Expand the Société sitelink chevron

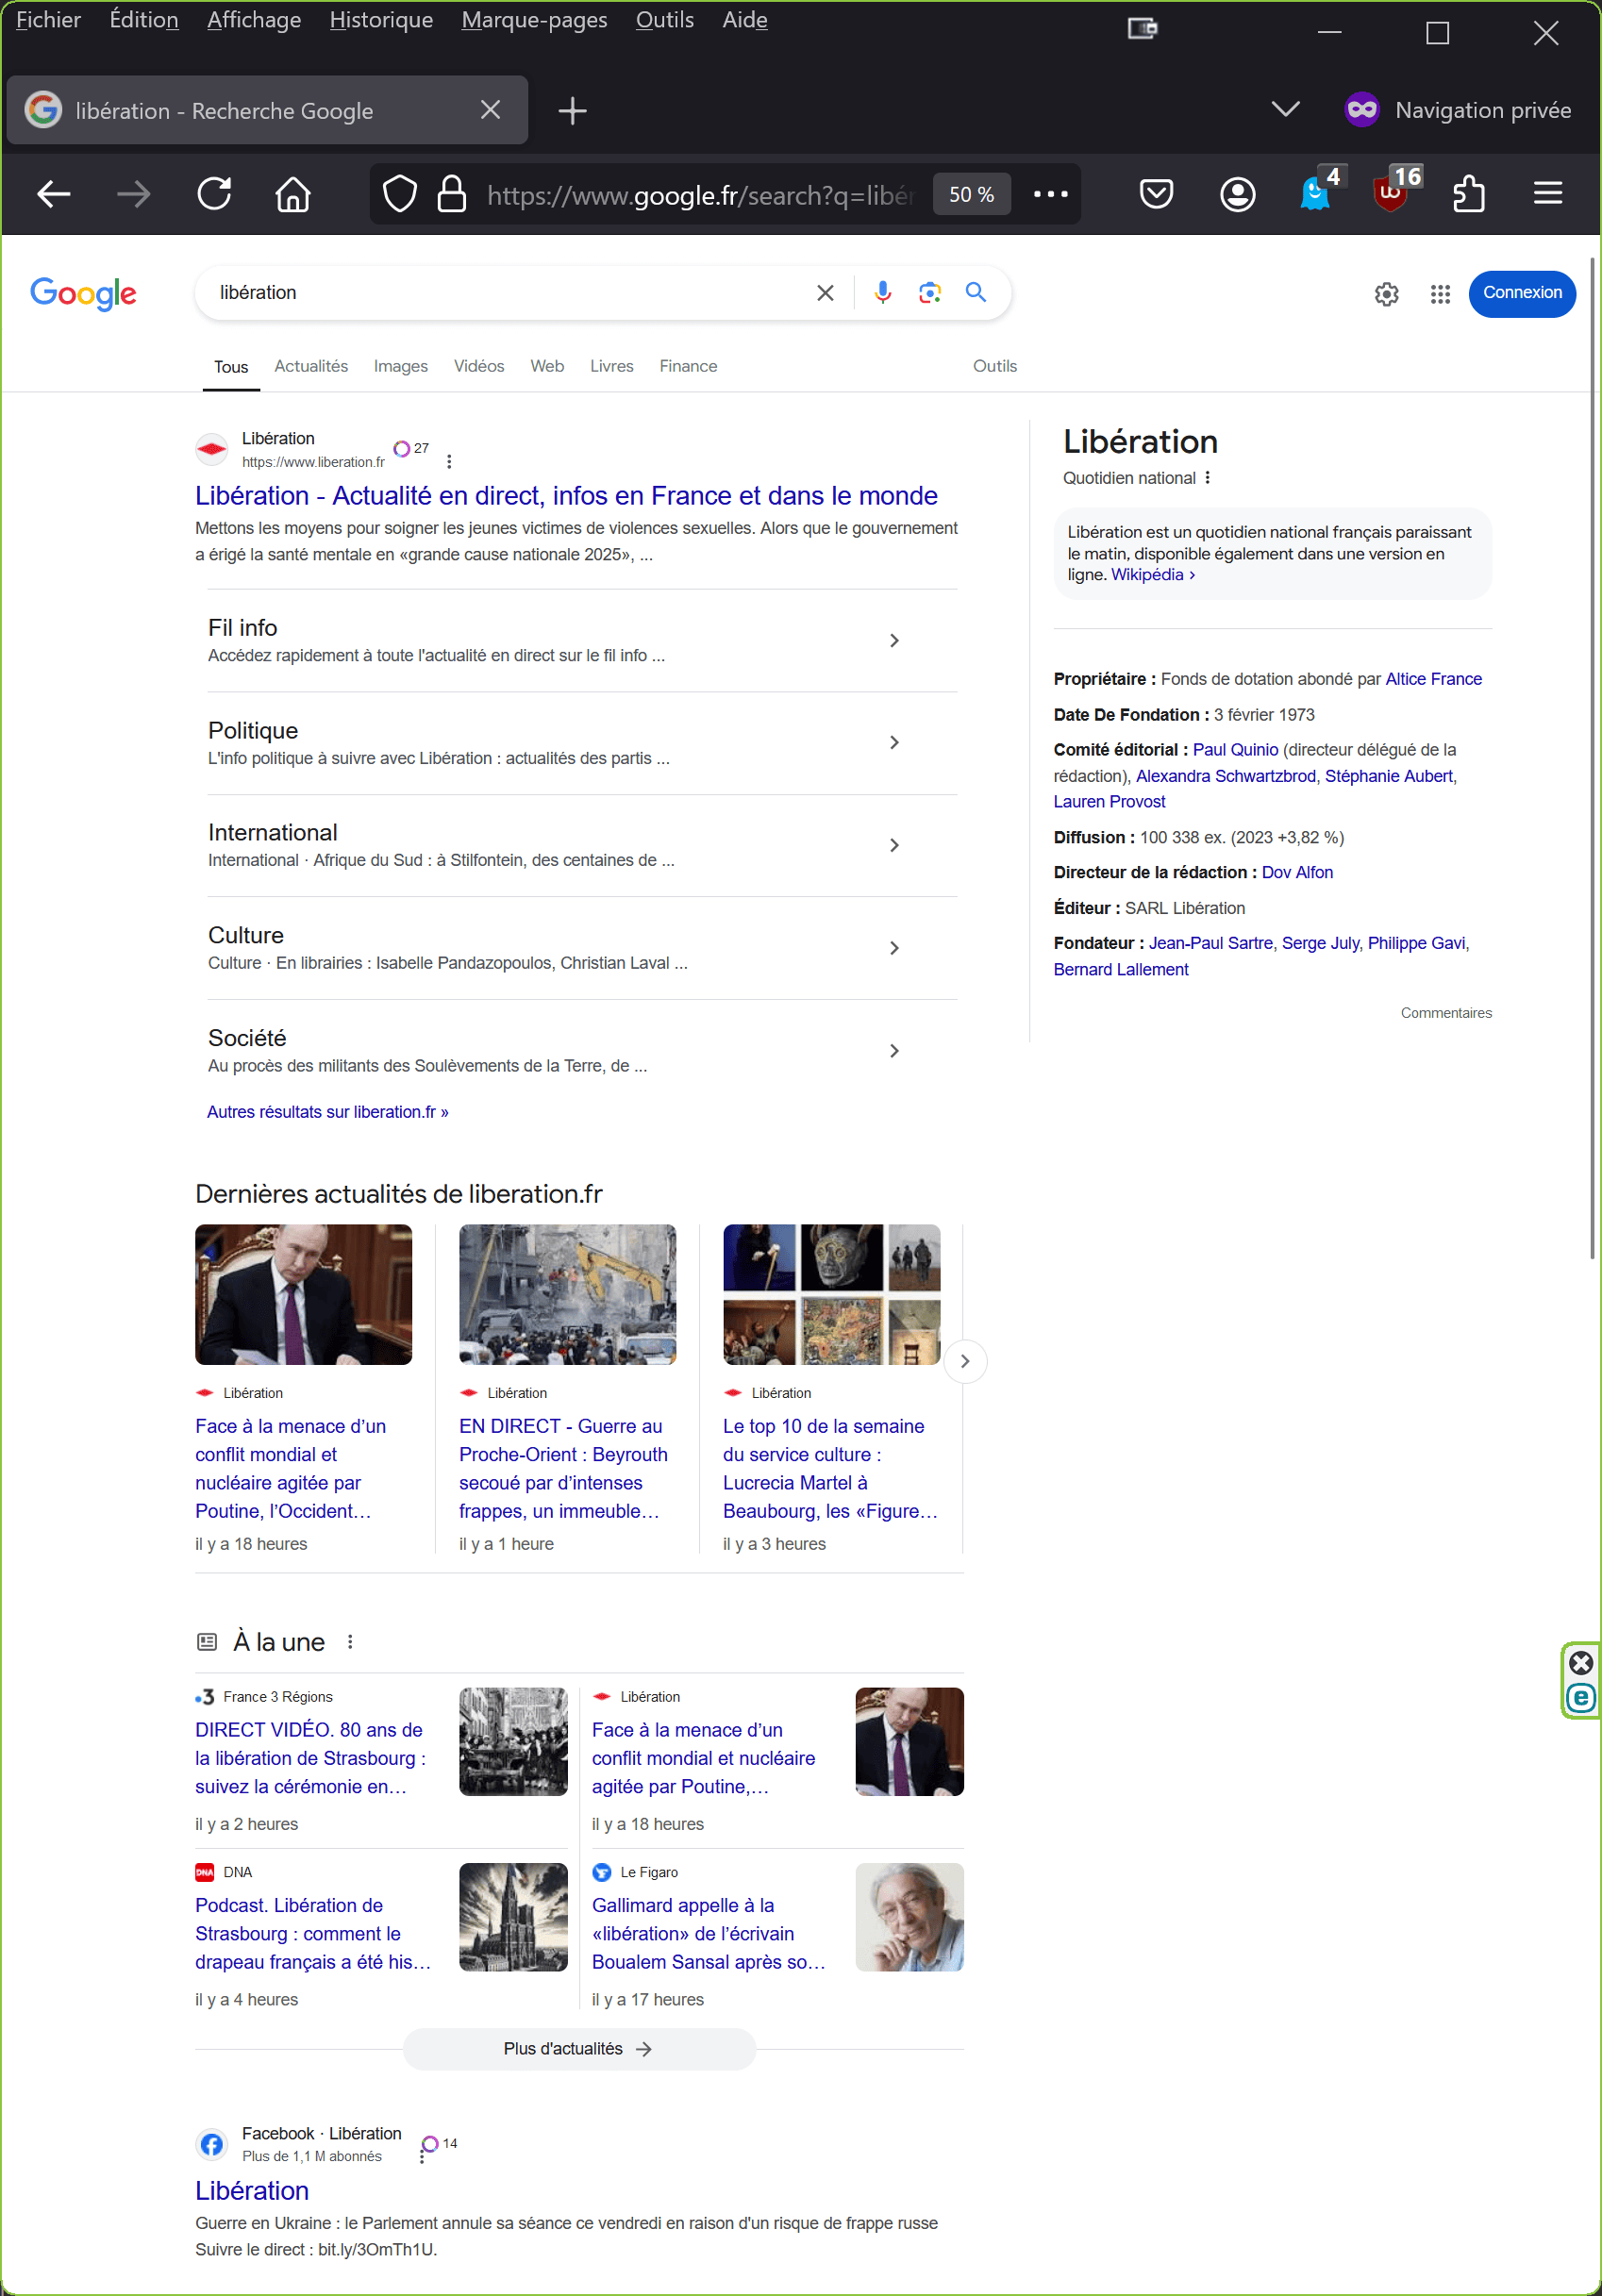click(x=894, y=1050)
